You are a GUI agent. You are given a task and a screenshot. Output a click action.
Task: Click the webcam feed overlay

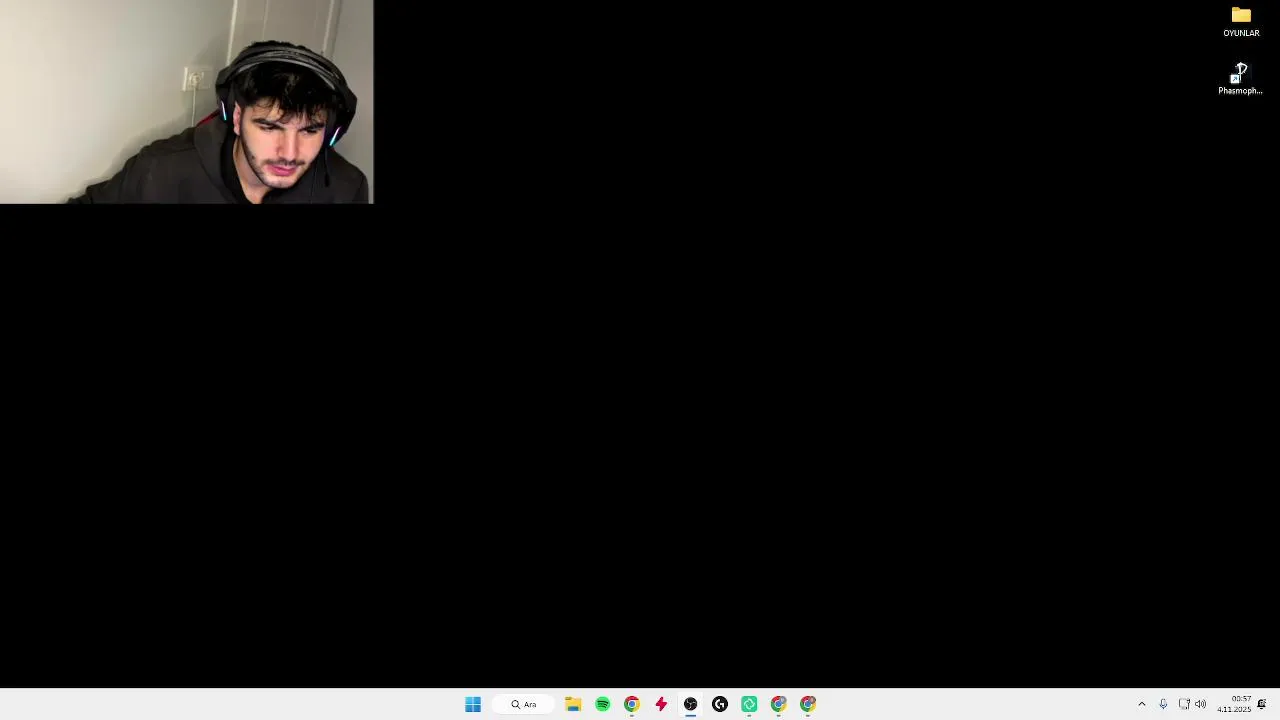point(187,102)
